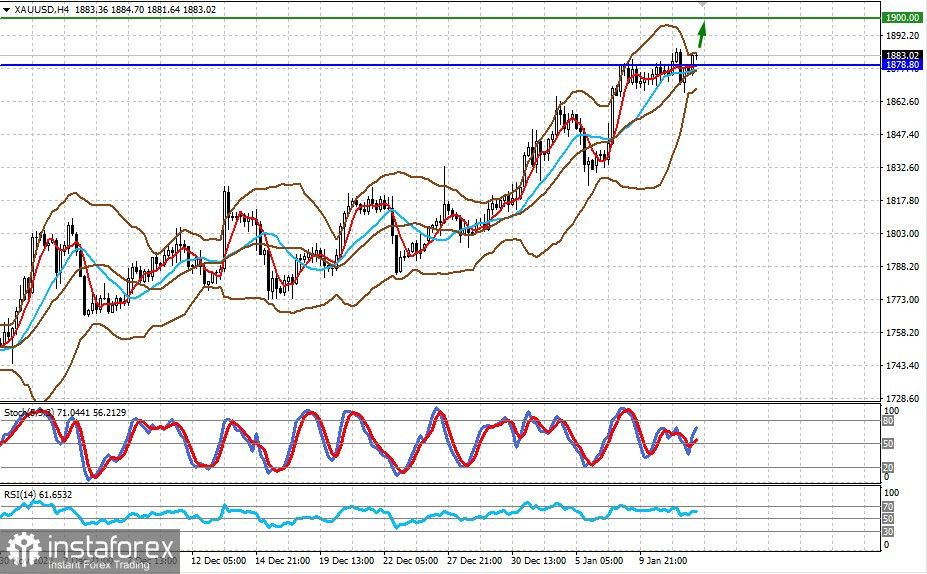
Task: Click the 27 Dec 21:00 time axis label
Action: [x=474, y=560]
